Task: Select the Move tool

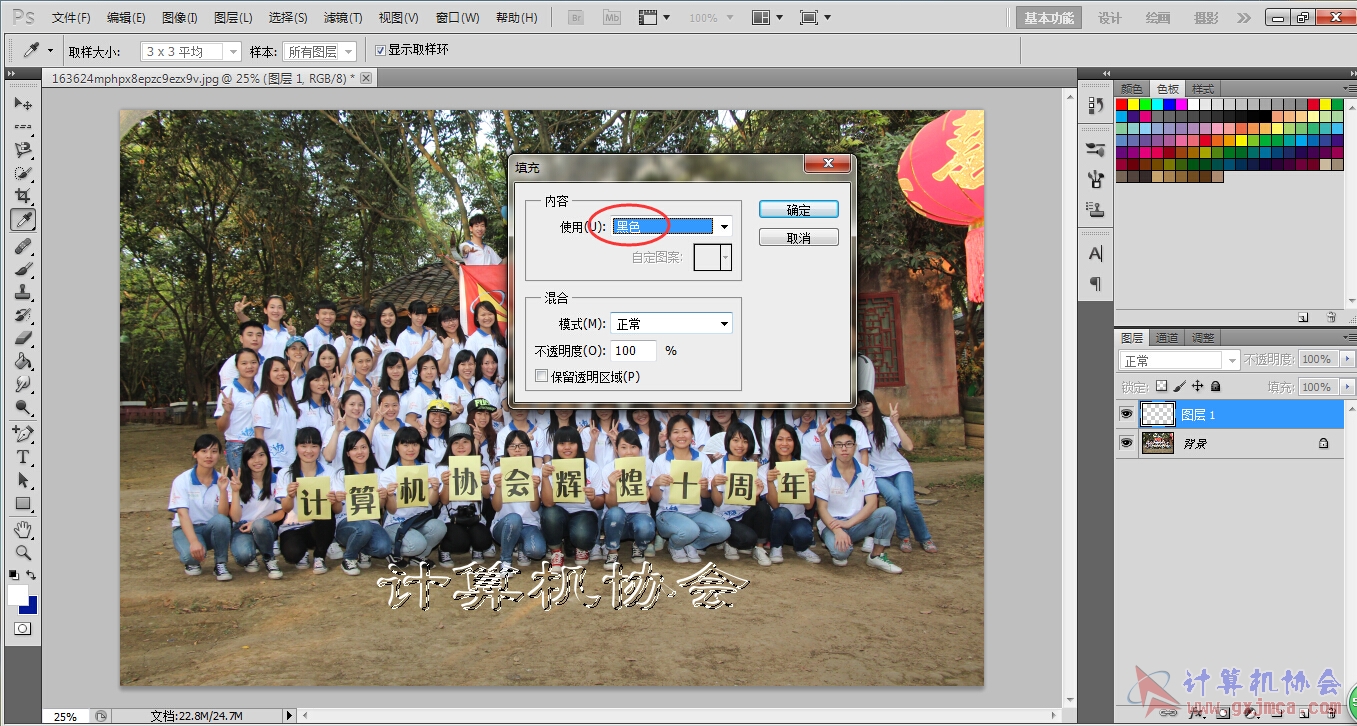Action: click(x=23, y=104)
